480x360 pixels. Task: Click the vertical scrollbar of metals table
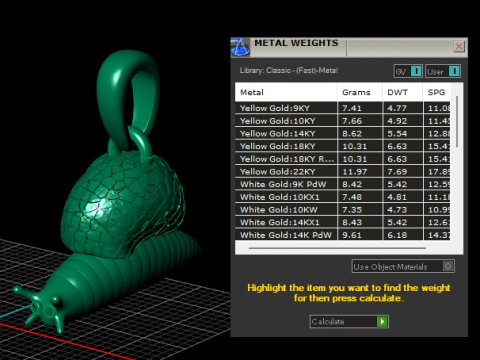coord(457,122)
